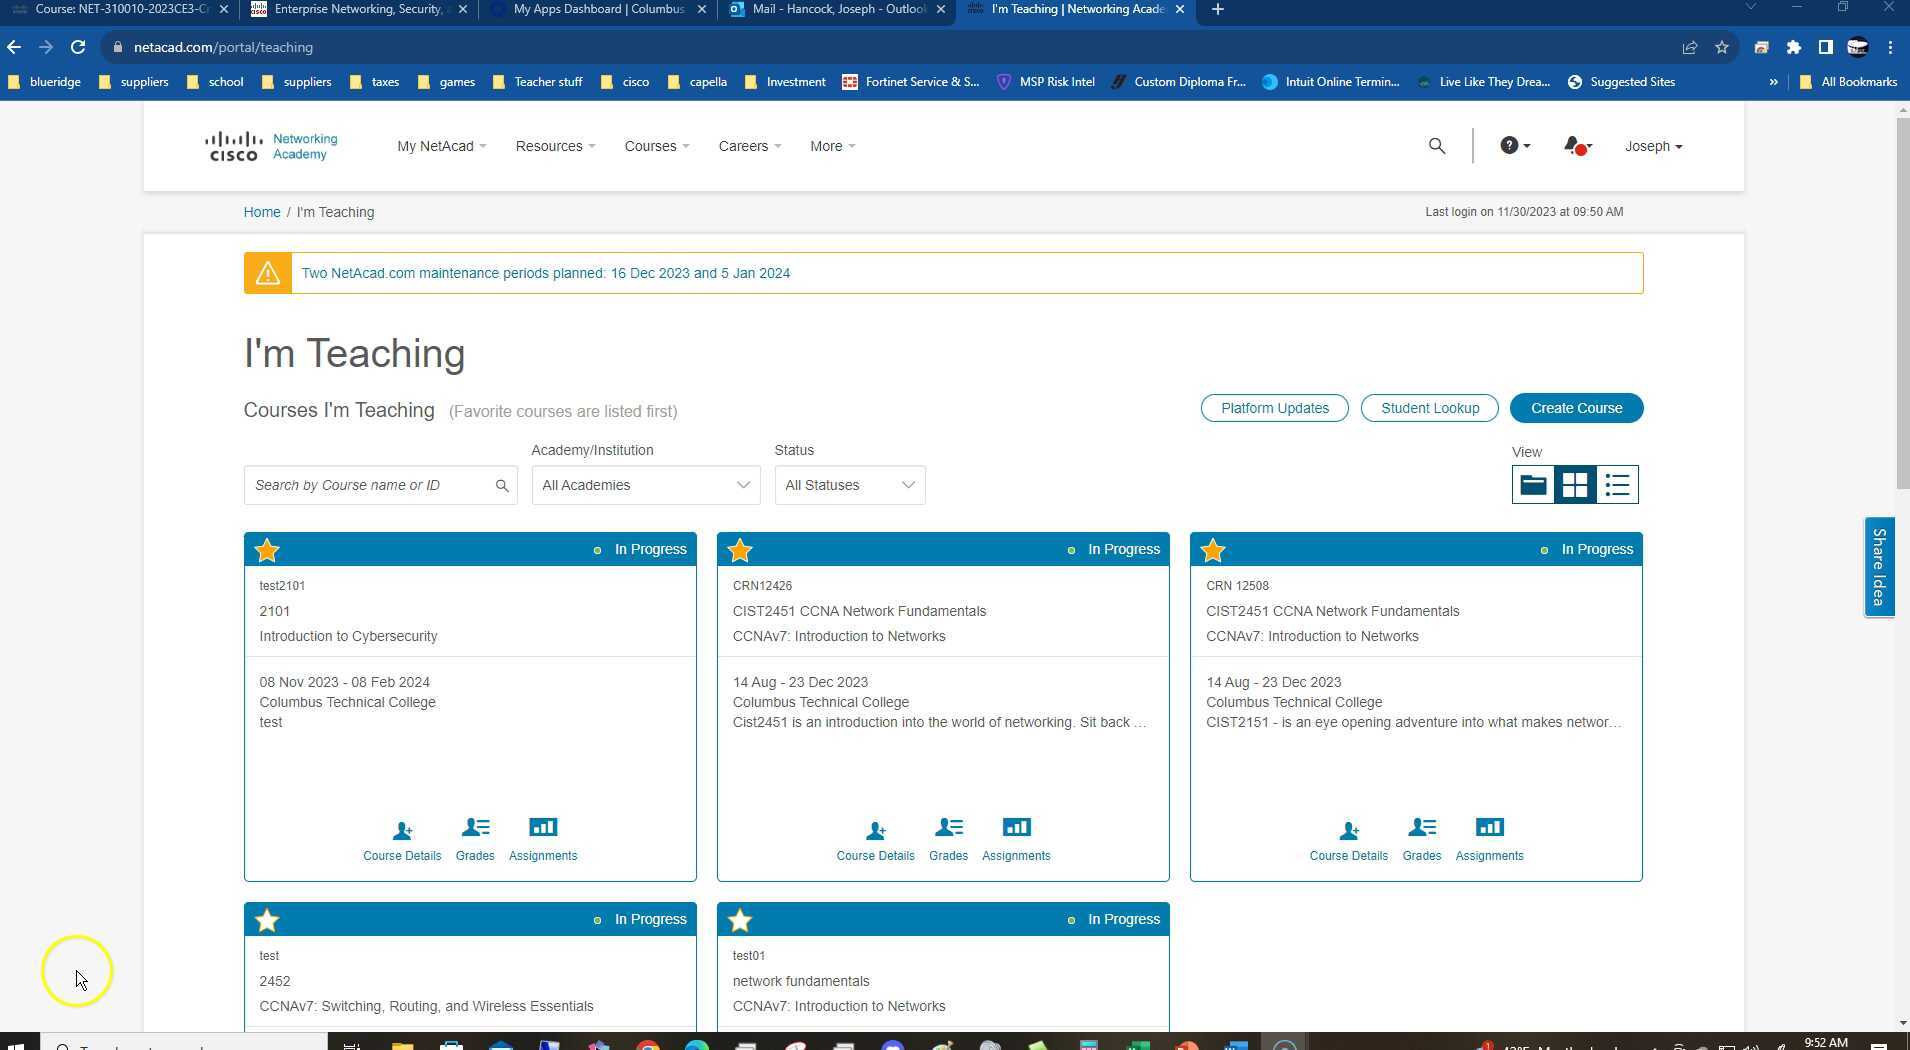Open Assignments for the test2101 Cybersecurity course
This screenshot has width=1910, height=1050.
[x=543, y=838]
